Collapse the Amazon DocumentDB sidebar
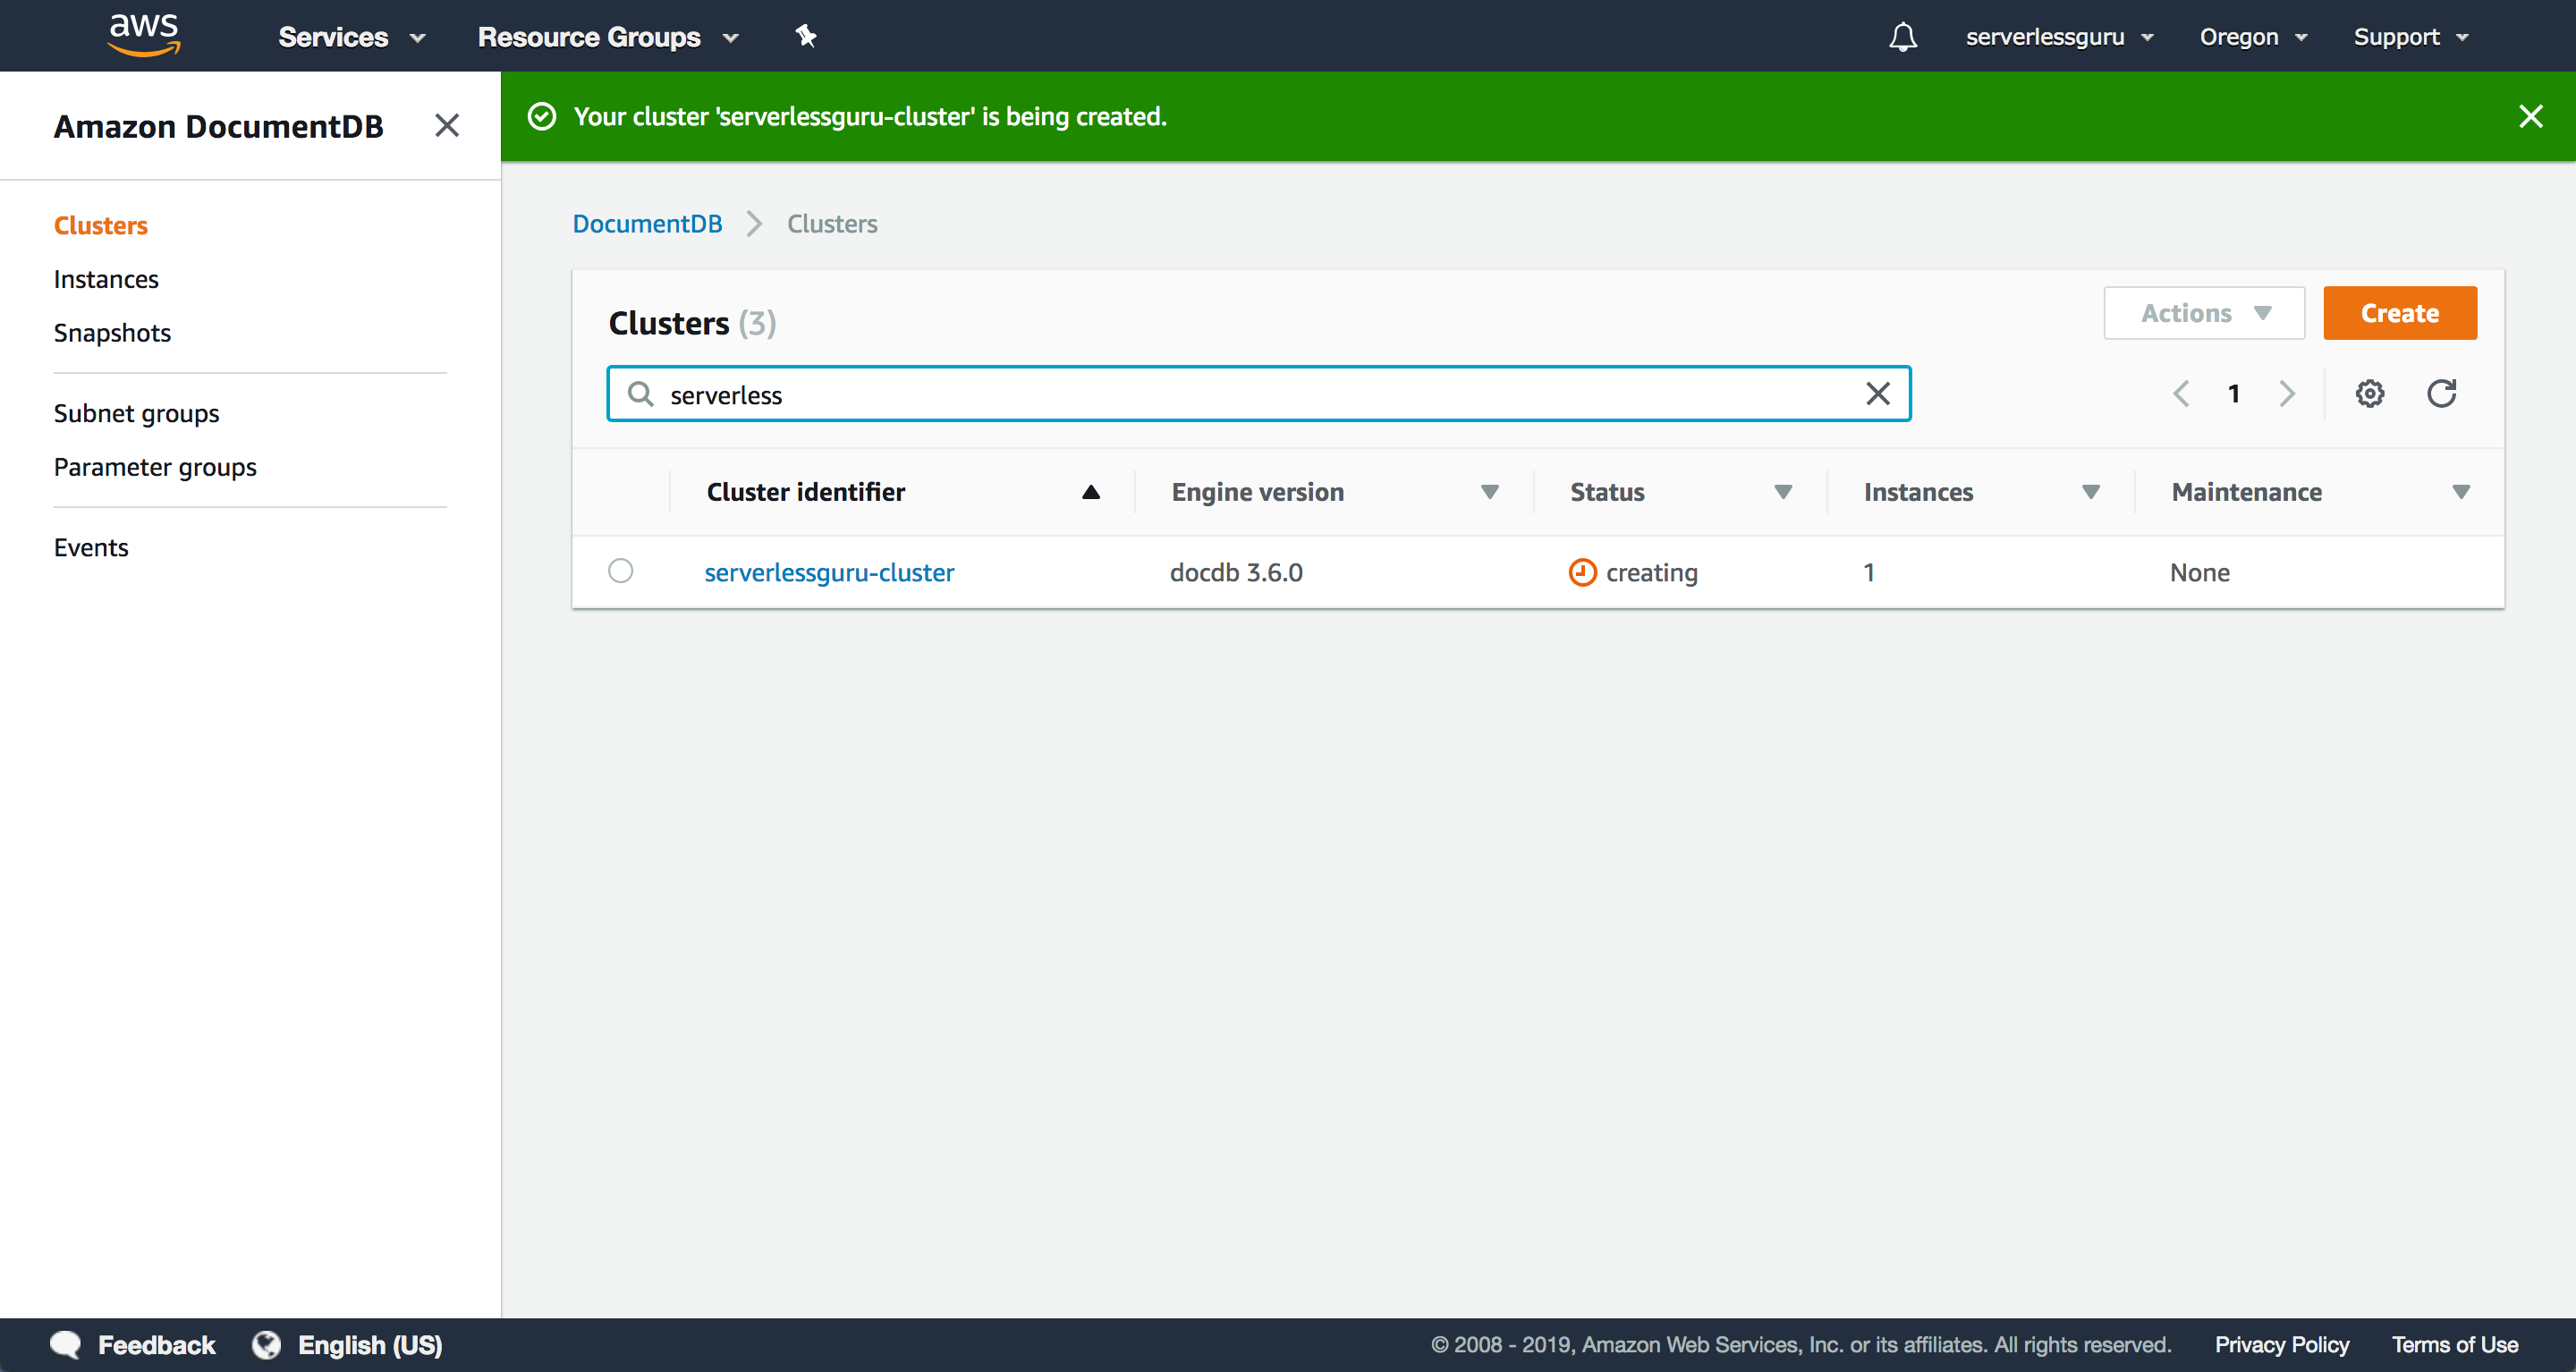This screenshot has width=2576, height=1372. [x=447, y=126]
